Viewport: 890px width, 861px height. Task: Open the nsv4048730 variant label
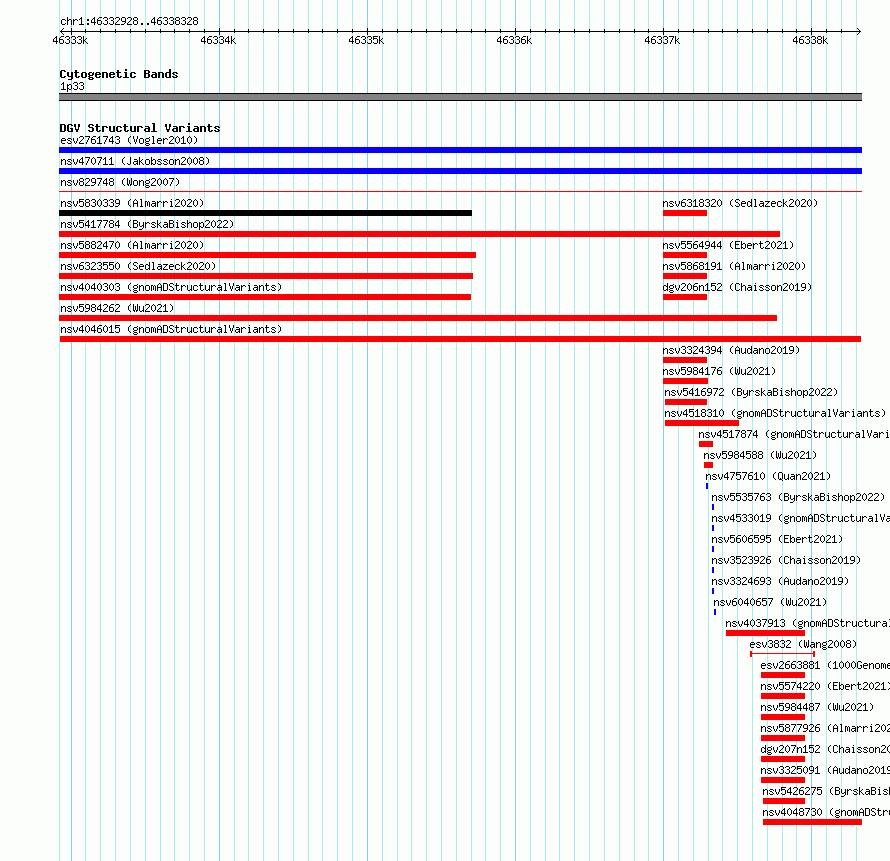(826, 812)
